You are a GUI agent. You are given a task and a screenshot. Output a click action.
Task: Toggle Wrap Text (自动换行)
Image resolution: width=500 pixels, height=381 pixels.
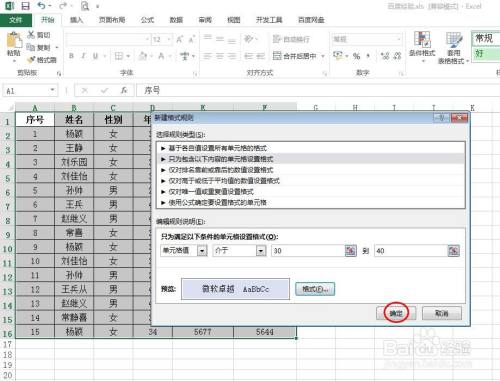click(x=291, y=39)
